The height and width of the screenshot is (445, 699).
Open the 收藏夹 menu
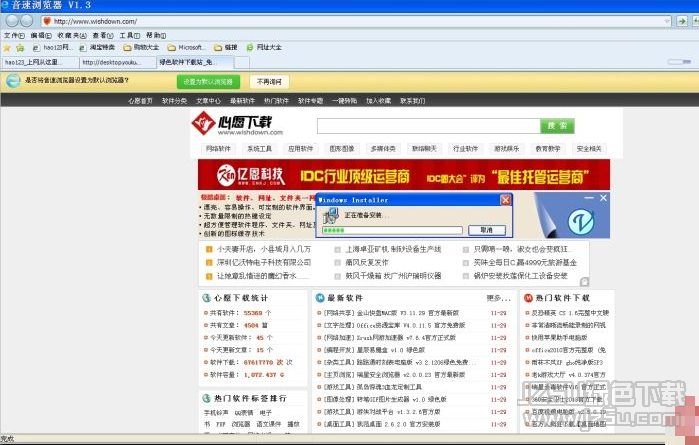(72, 35)
